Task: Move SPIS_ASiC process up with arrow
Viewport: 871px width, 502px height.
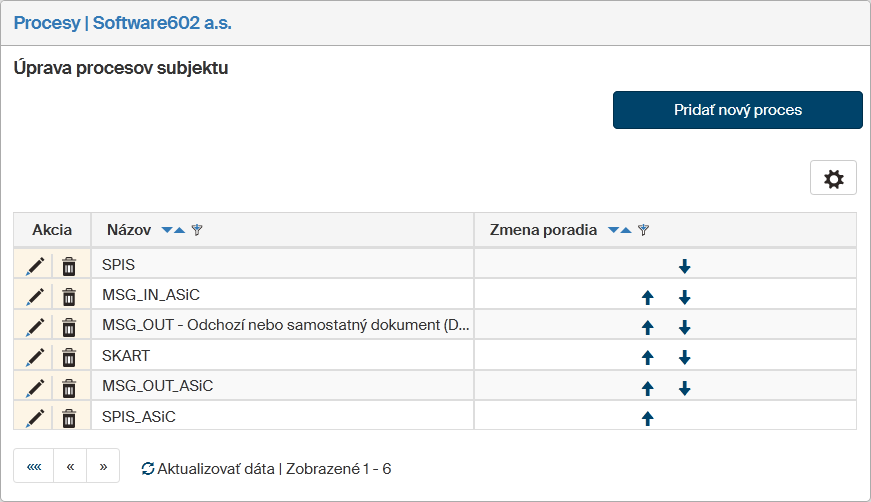Action: [647, 418]
